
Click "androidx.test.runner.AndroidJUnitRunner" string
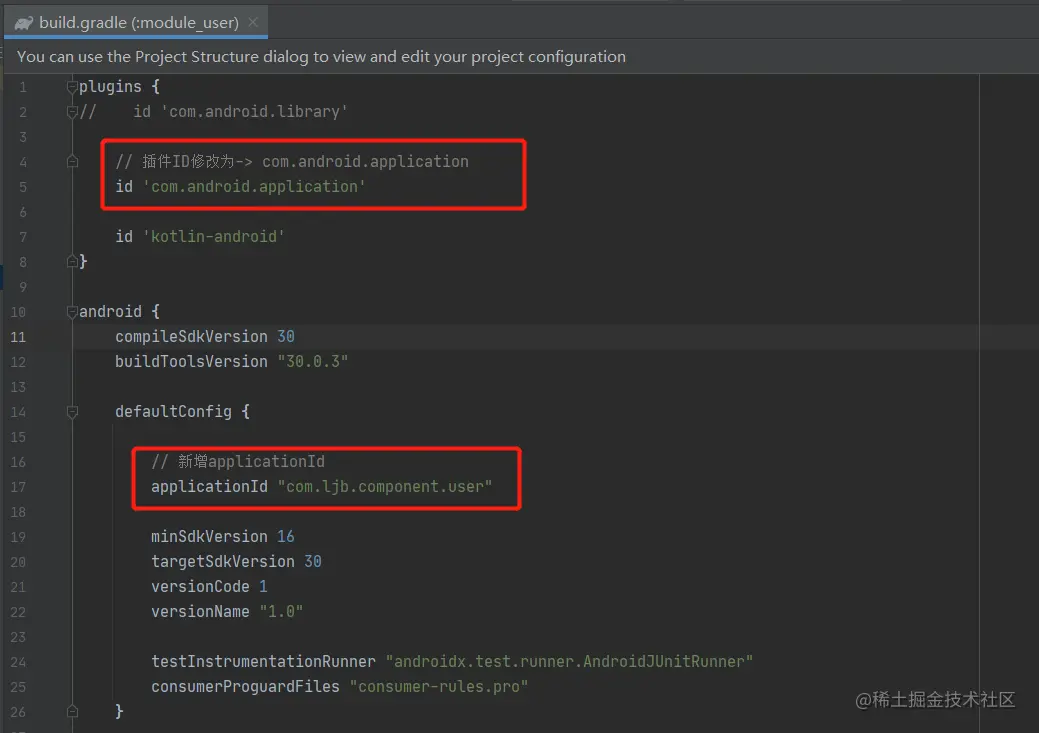tap(569, 661)
